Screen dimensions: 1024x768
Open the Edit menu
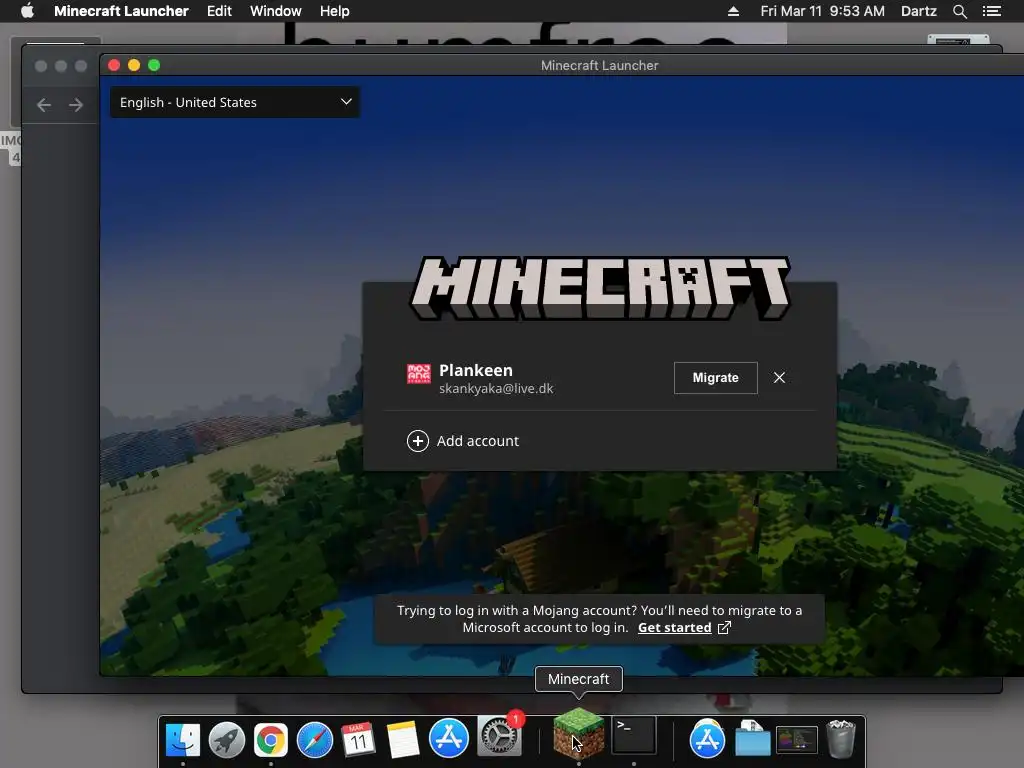[219, 11]
